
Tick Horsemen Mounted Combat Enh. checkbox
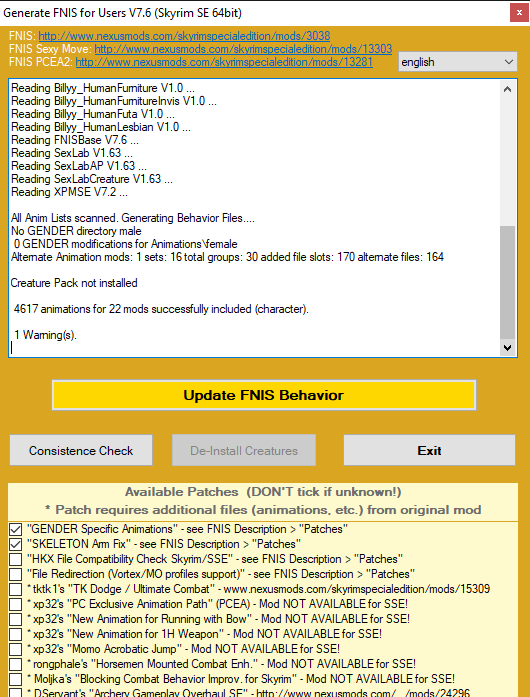pos(16,664)
